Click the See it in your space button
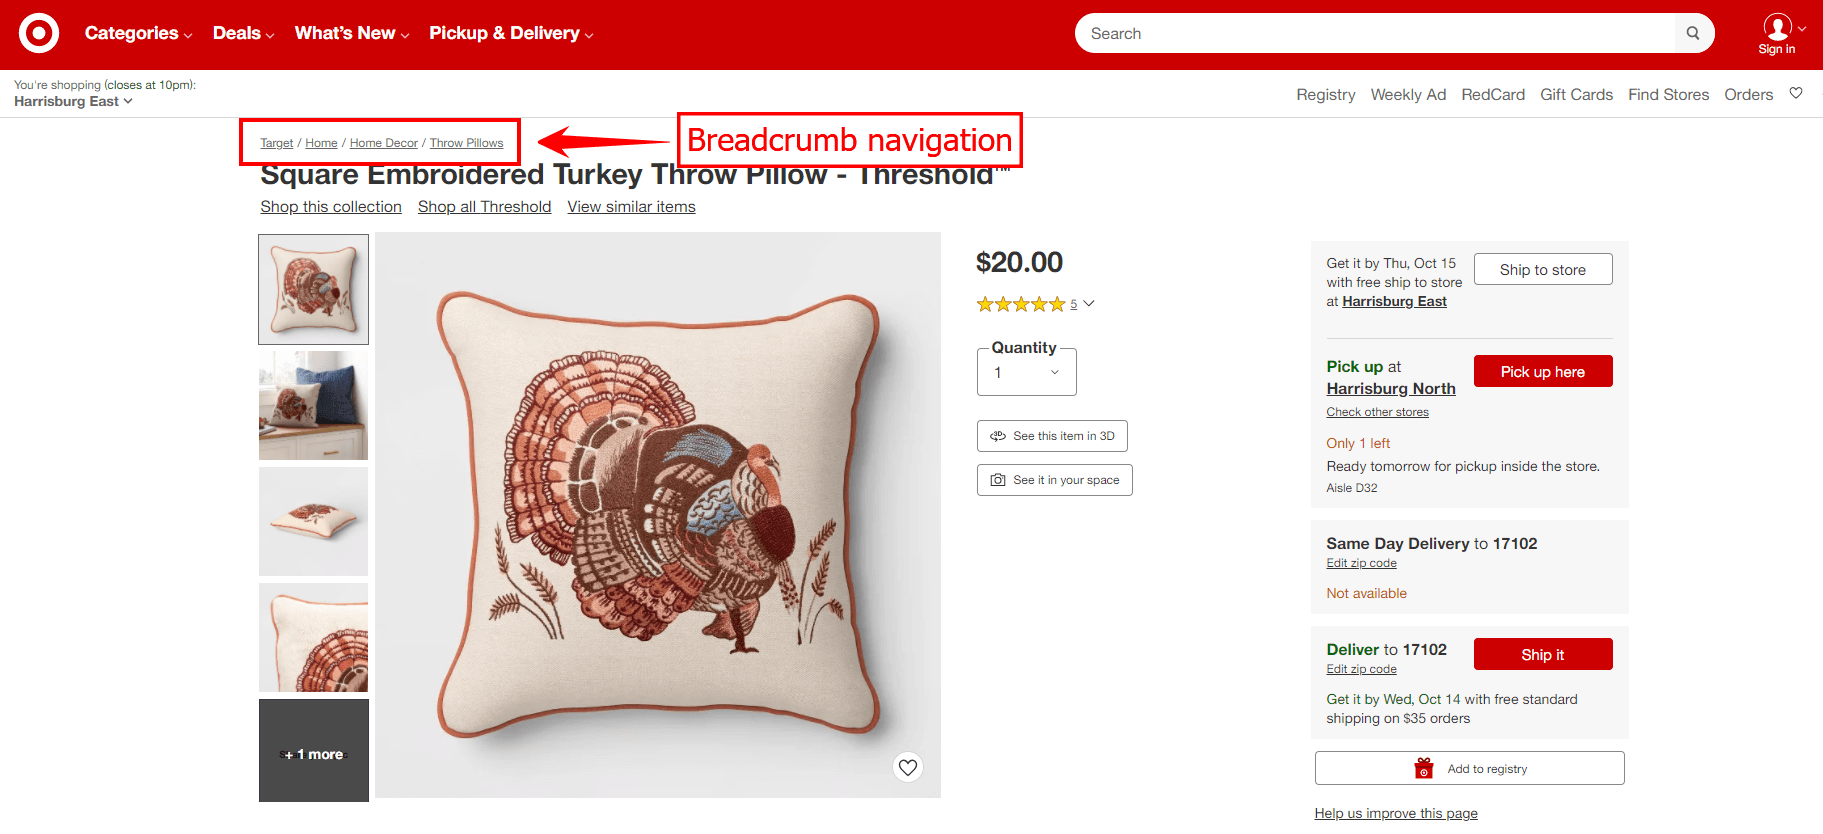1823x834 pixels. point(1054,480)
